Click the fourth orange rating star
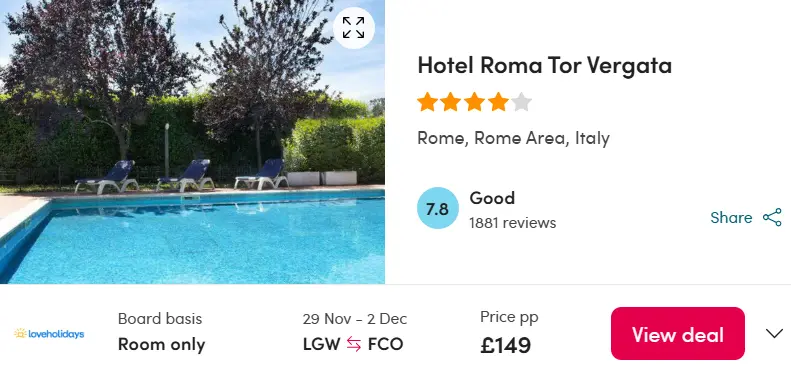Image resolution: width=791 pixels, height=374 pixels. click(498, 102)
